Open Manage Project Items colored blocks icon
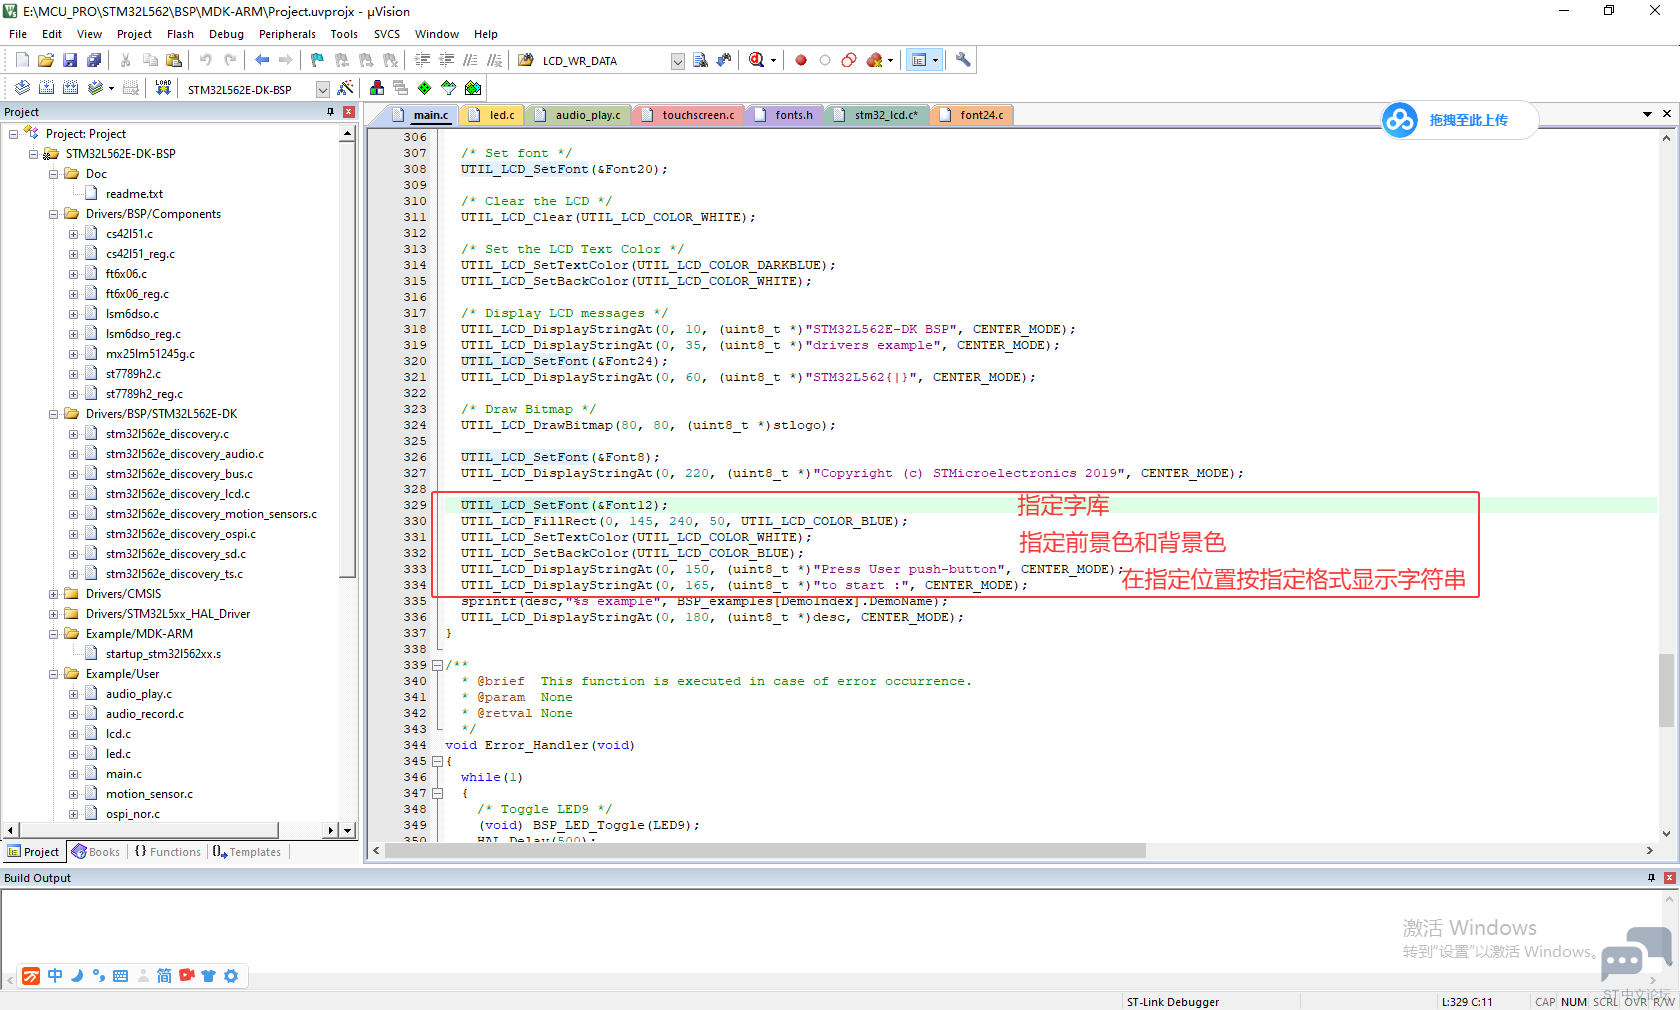 coord(377,88)
